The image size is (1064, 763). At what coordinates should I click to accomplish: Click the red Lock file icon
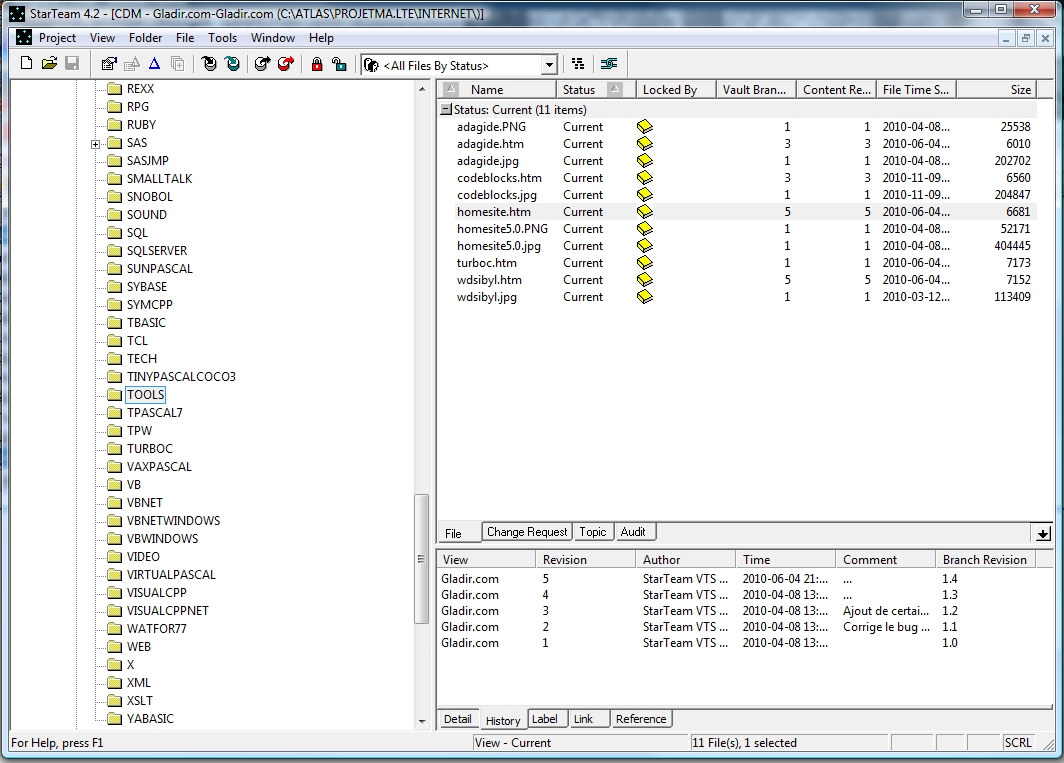coord(317,64)
